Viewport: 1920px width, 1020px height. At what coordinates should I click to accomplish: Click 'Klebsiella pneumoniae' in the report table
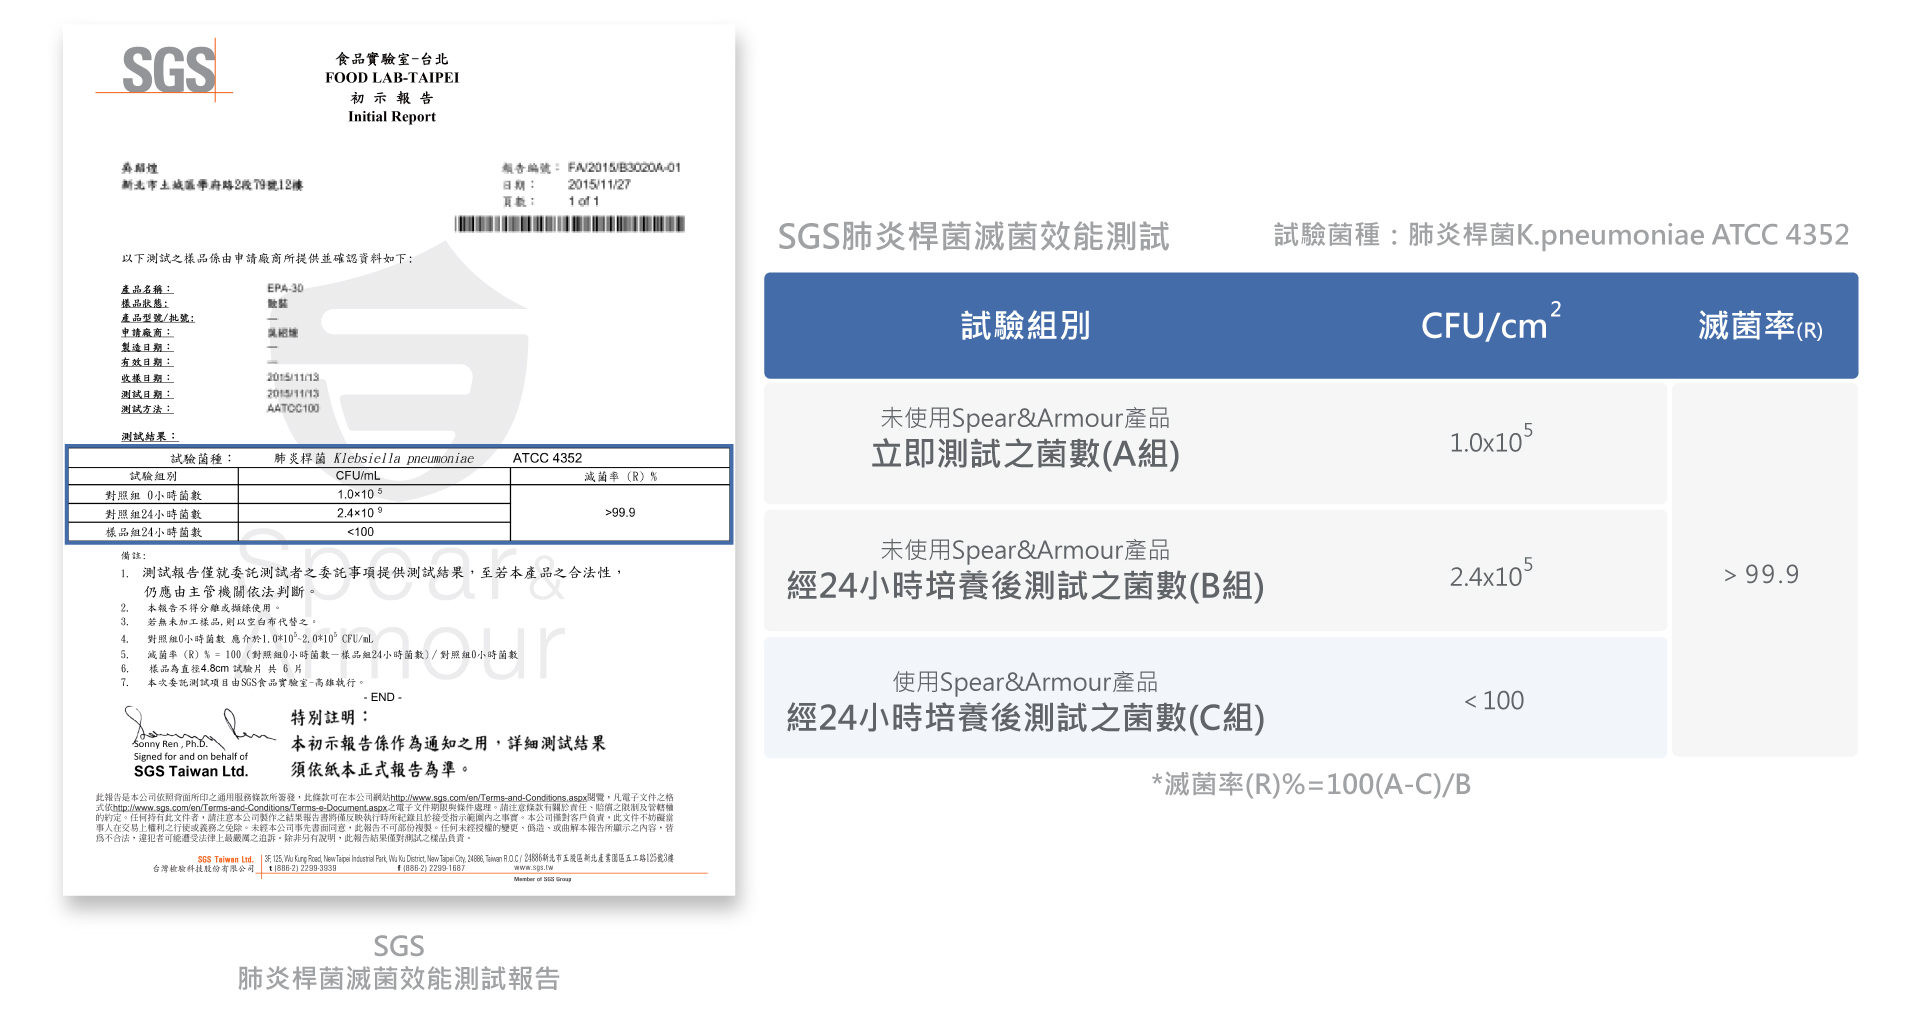click(404, 458)
